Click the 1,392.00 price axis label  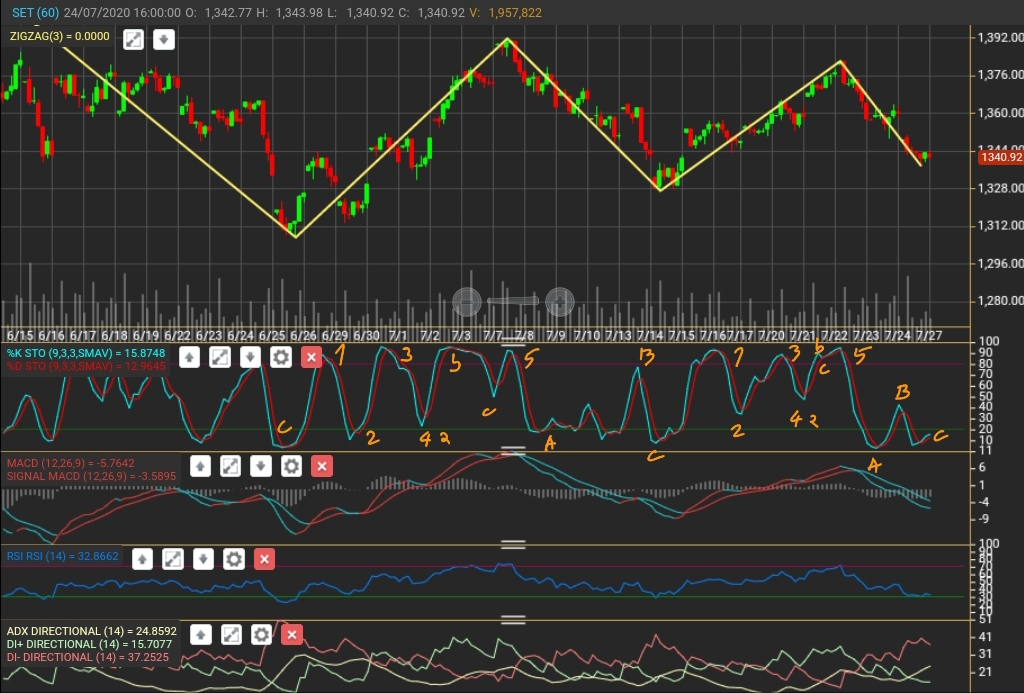tap(1000, 38)
